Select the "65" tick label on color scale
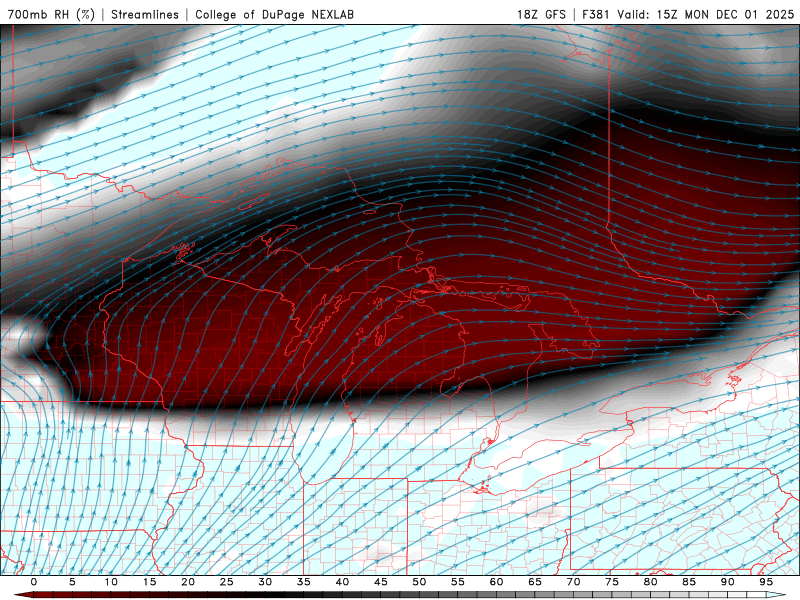Screen dimensions: 800x600 pyautogui.click(x=535, y=582)
